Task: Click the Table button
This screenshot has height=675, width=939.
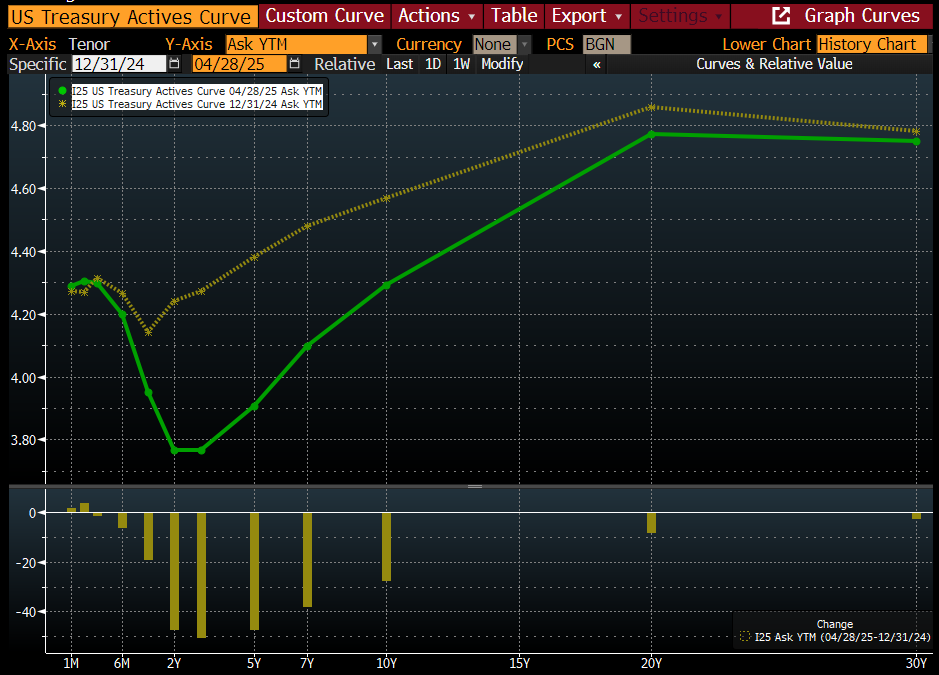Action: pyautogui.click(x=514, y=16)
